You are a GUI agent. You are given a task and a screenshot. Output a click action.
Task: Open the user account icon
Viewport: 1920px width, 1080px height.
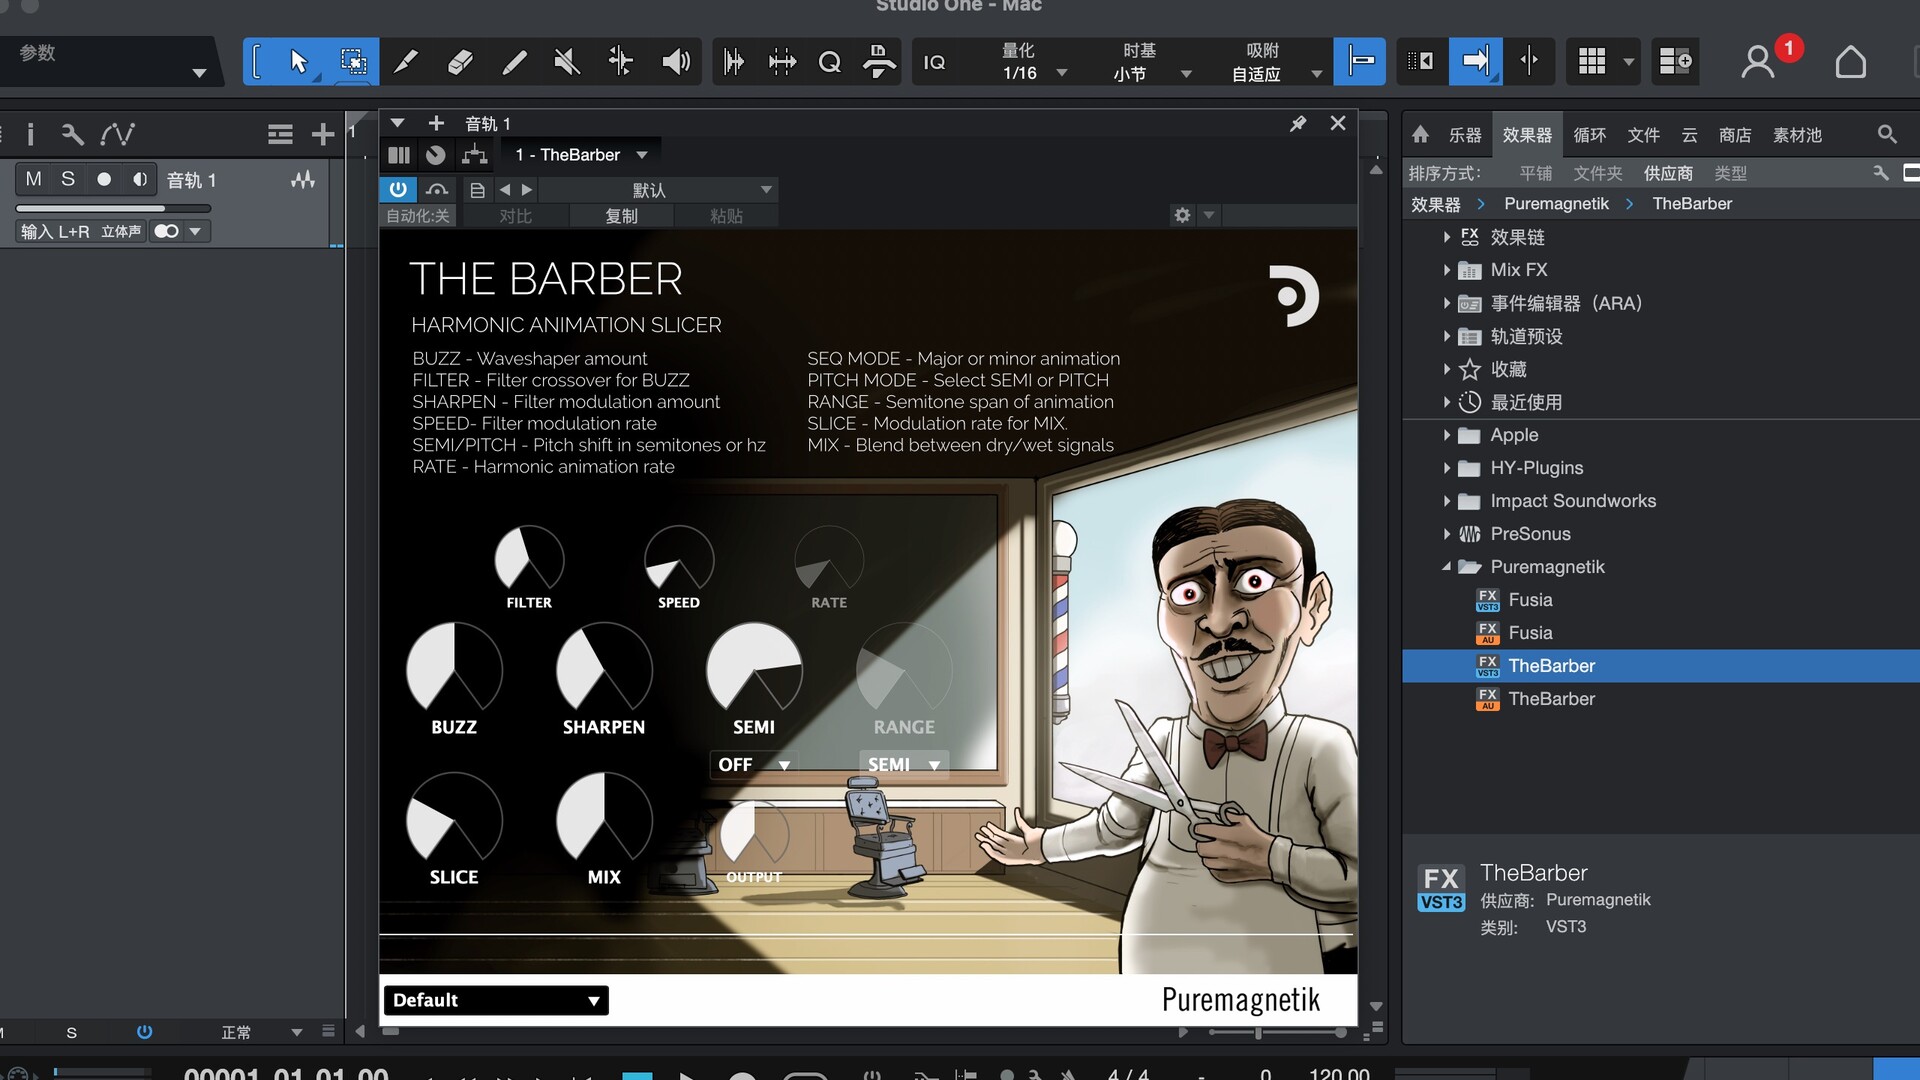pyautogui.click(x=1757, y=62)
